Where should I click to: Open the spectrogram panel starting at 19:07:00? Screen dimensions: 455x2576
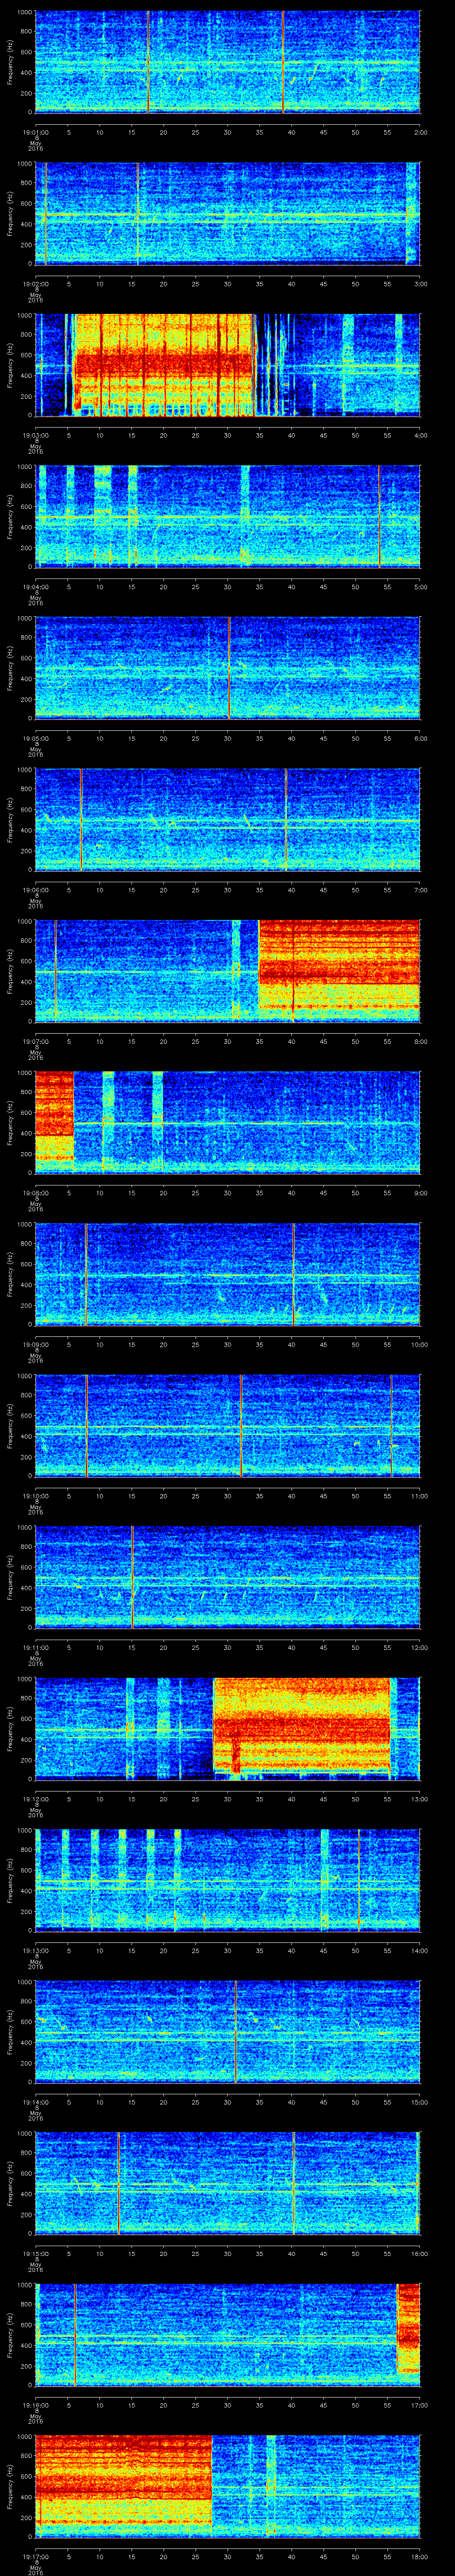(x=228, y=970)
